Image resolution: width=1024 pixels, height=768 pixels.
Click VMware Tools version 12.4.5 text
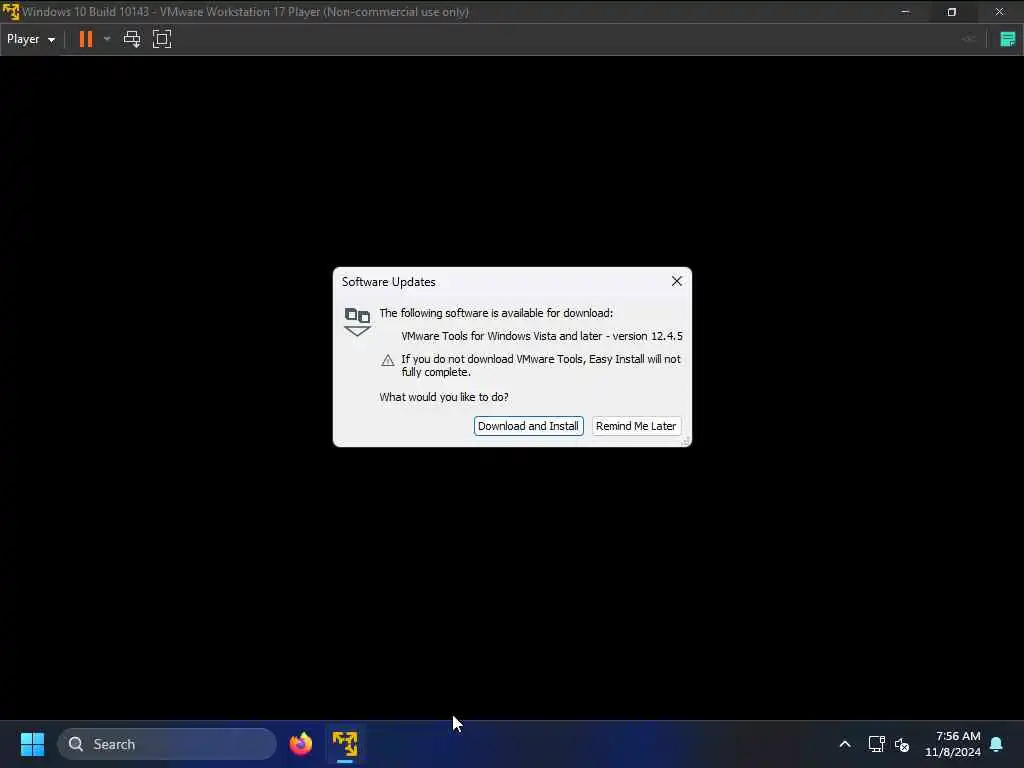coord(542,336)
